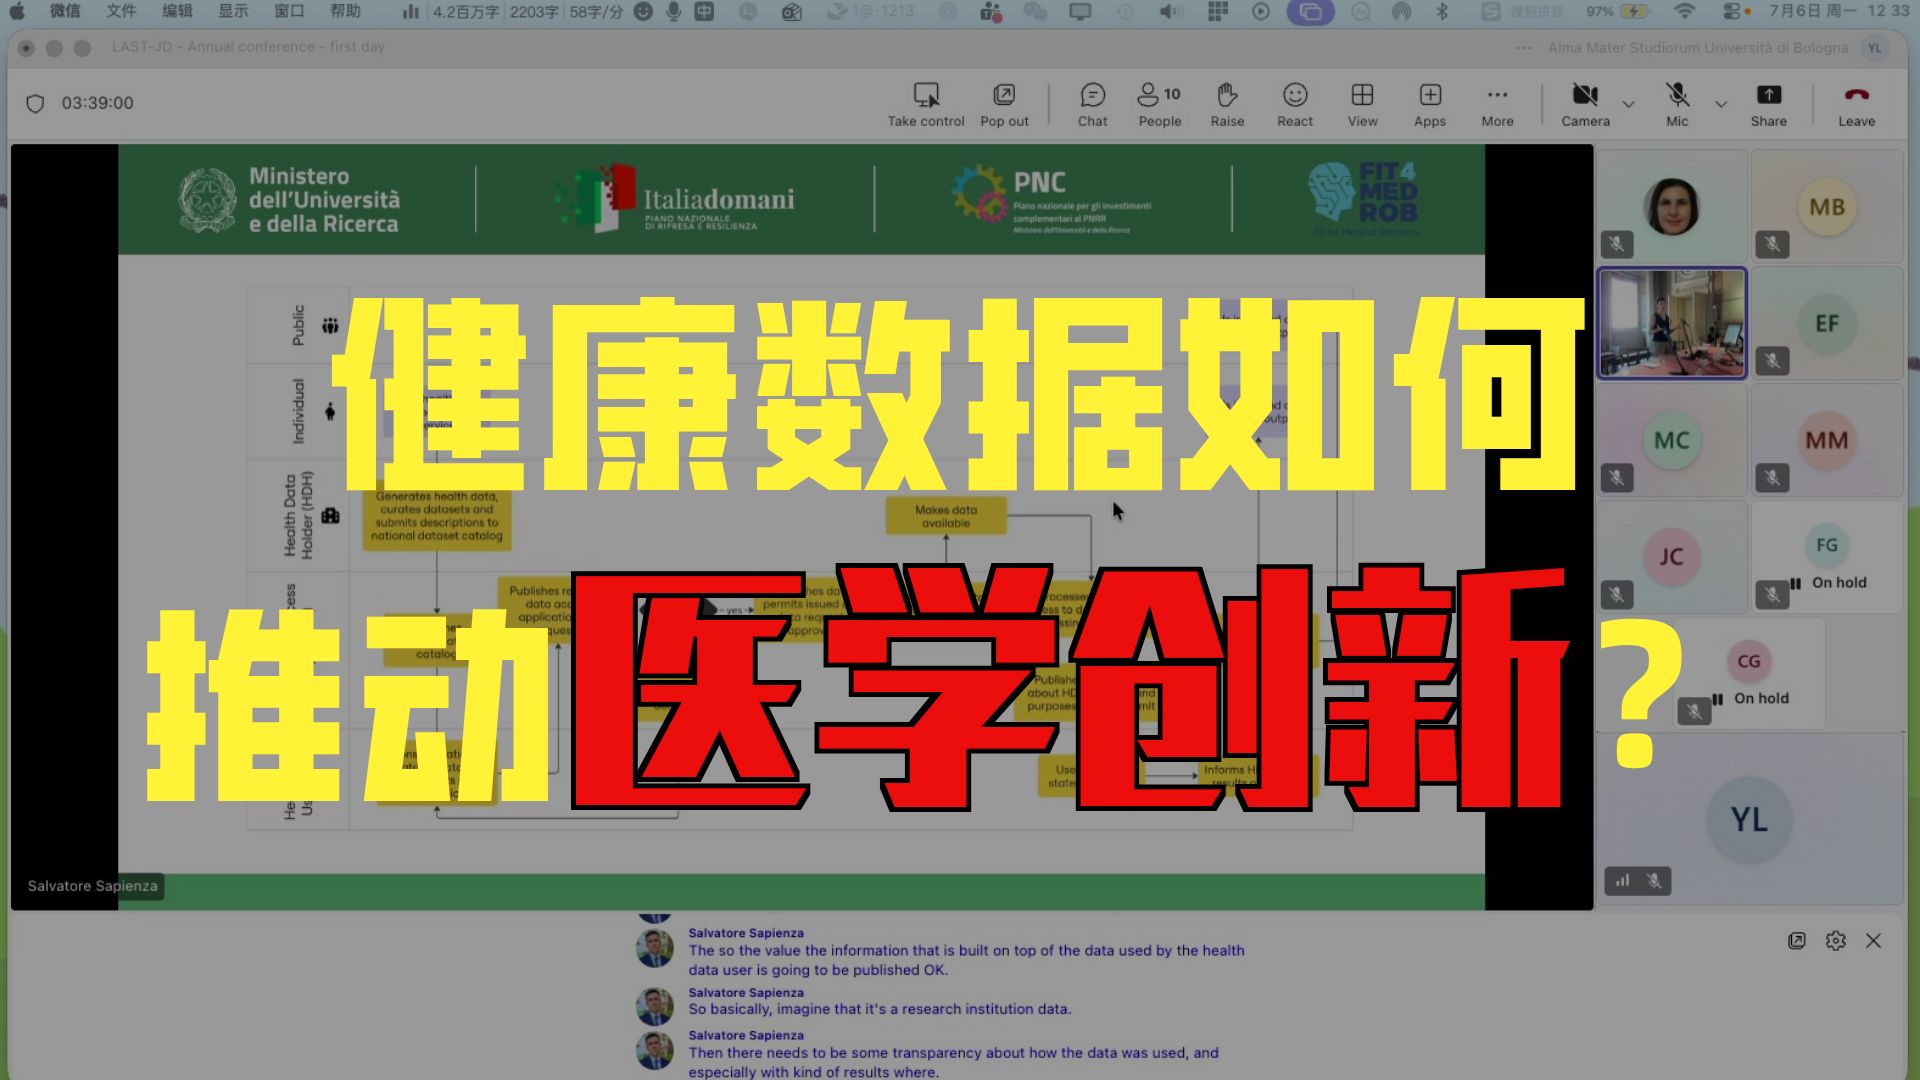Click the 'Generates health data' diagram box
This screenshot has height=1080, width=1920.
point(436,516)
